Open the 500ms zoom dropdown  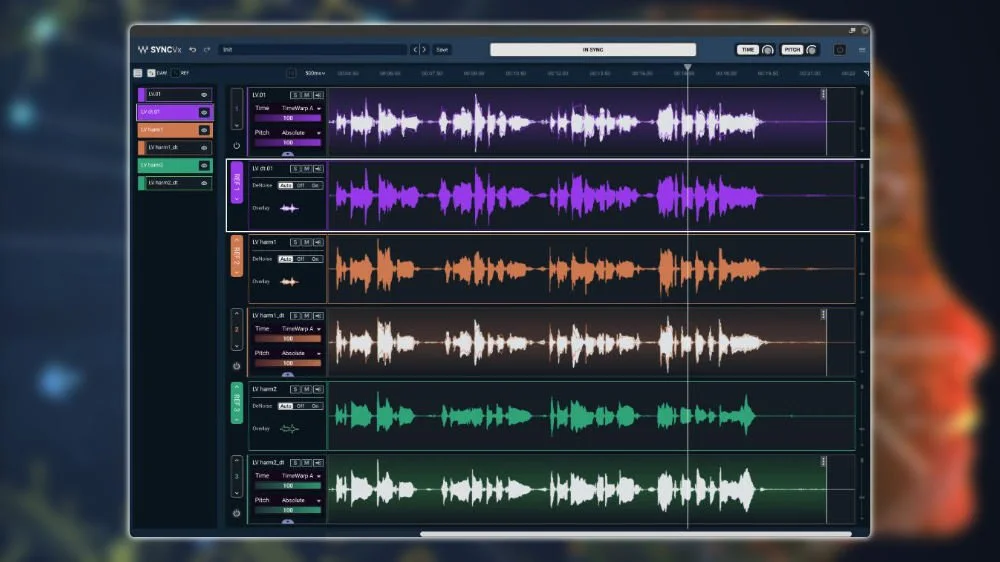tap(315, 73)
